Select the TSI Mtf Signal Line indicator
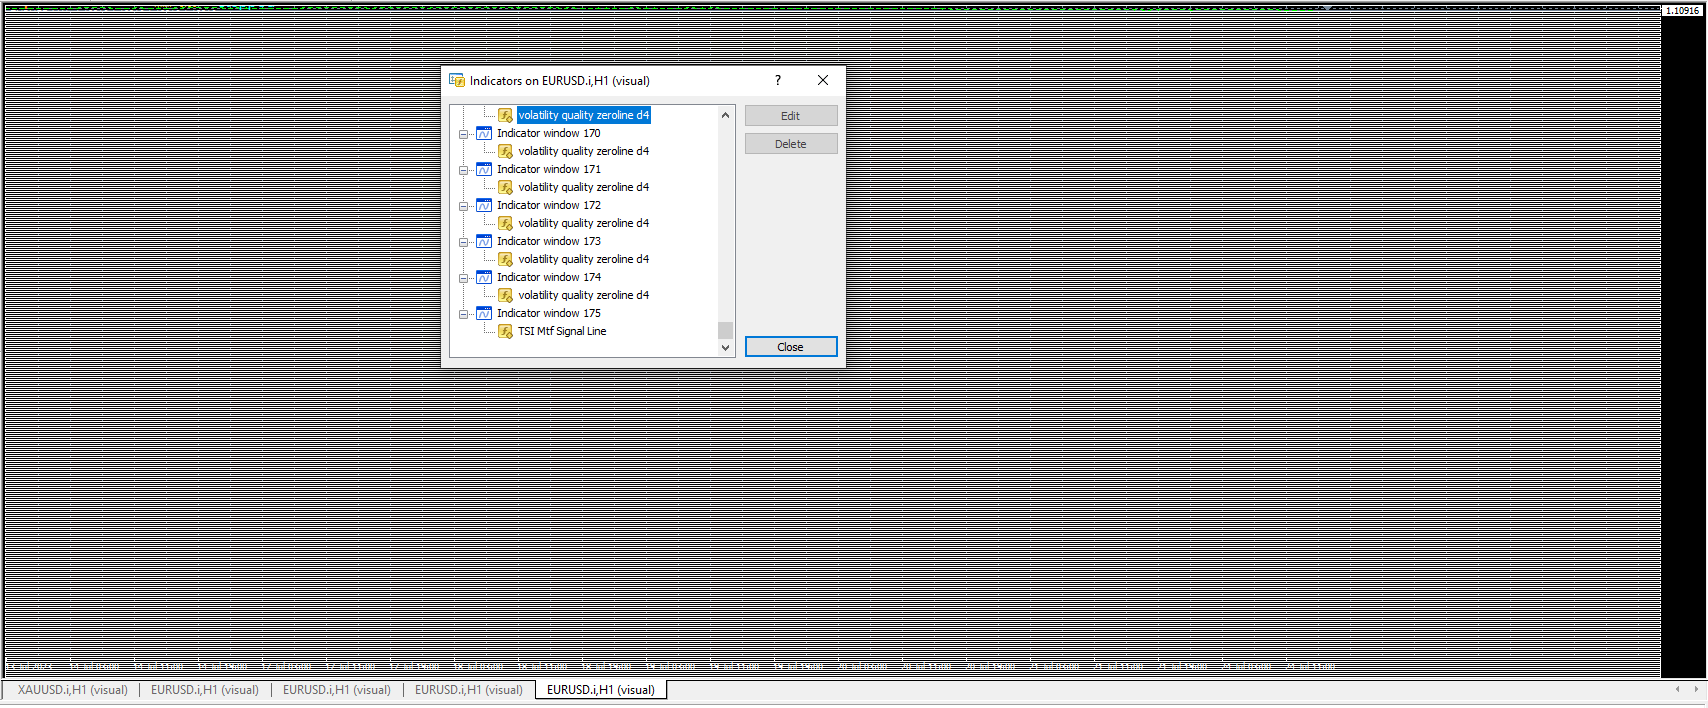 pos(562,331)
